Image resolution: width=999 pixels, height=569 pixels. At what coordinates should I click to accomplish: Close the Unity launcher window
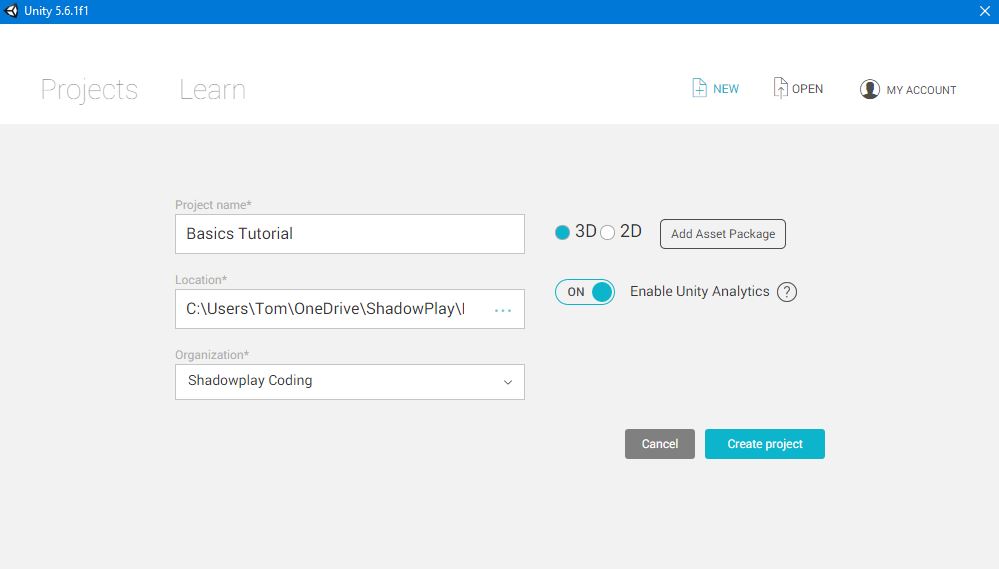(x=983, y=11)
